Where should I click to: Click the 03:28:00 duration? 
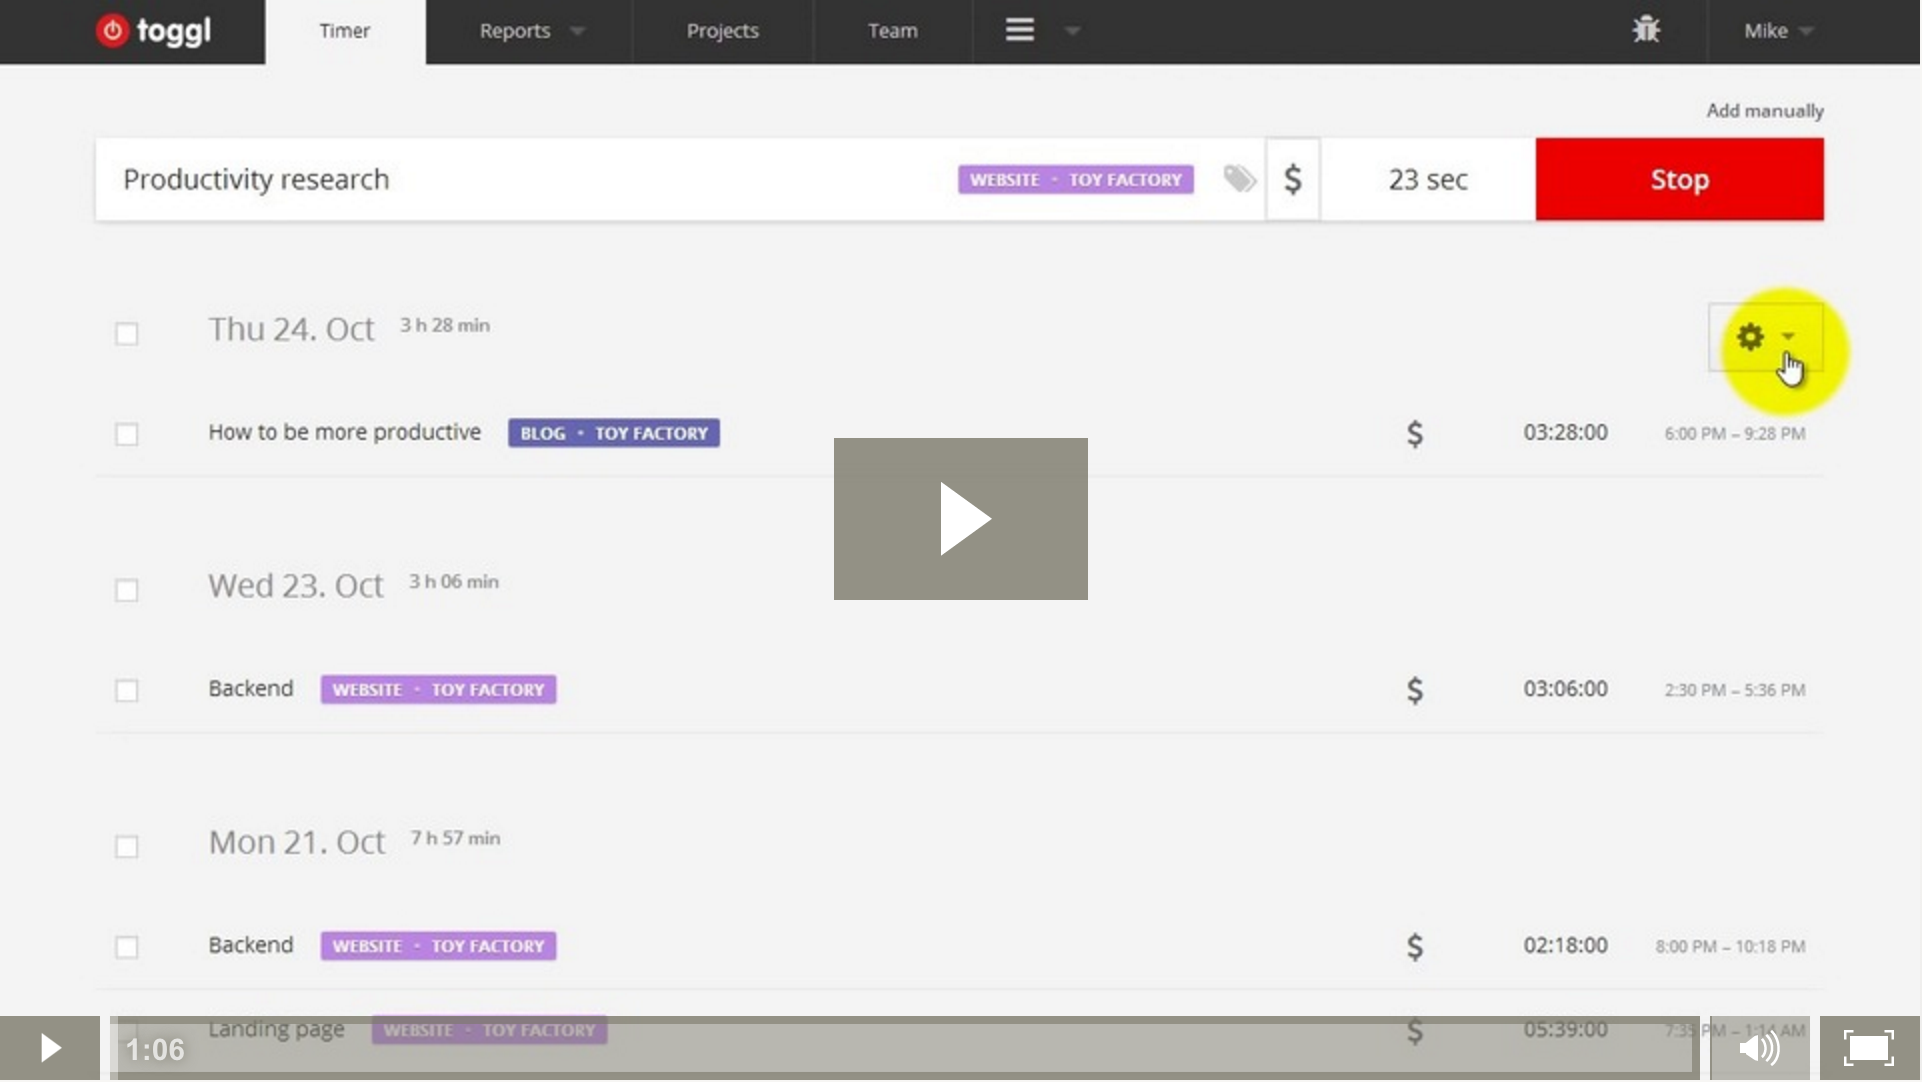click(1566, 433)
